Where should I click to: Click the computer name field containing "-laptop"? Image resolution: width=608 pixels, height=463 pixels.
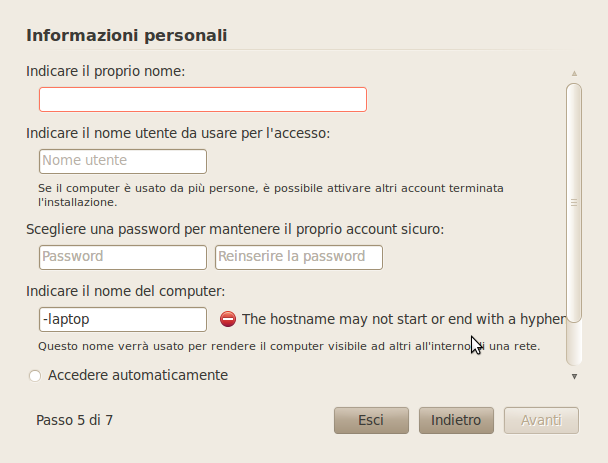pyautogui.click(x=122, y=319)
